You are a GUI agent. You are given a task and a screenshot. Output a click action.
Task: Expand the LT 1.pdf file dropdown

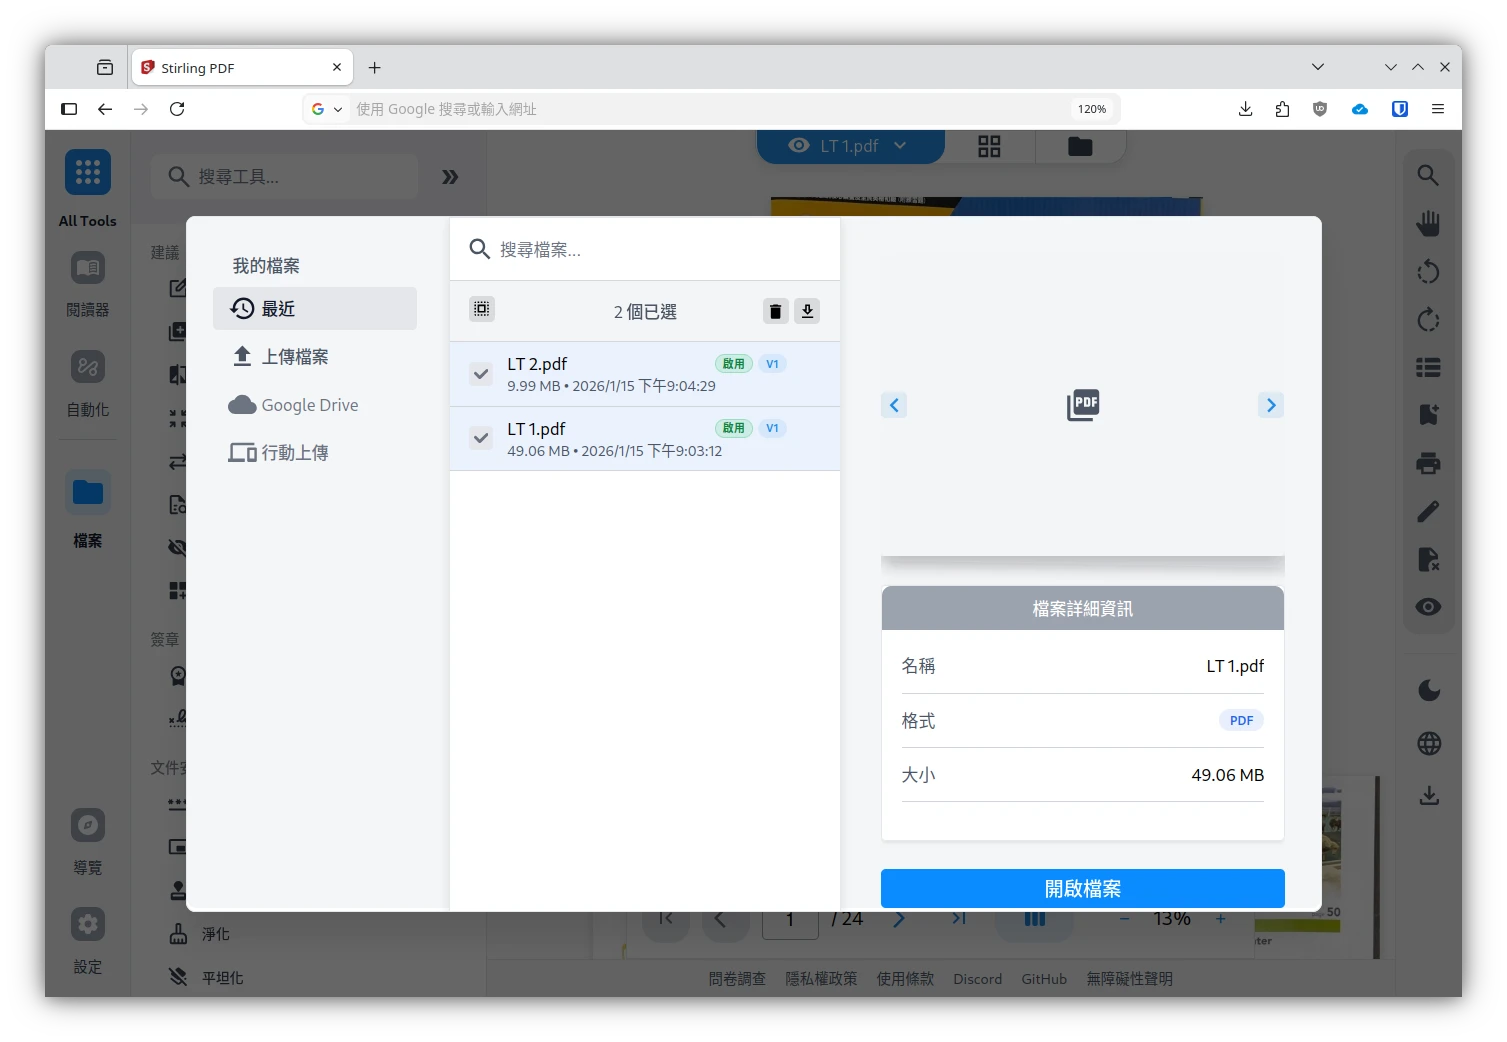tap(900, 146)
